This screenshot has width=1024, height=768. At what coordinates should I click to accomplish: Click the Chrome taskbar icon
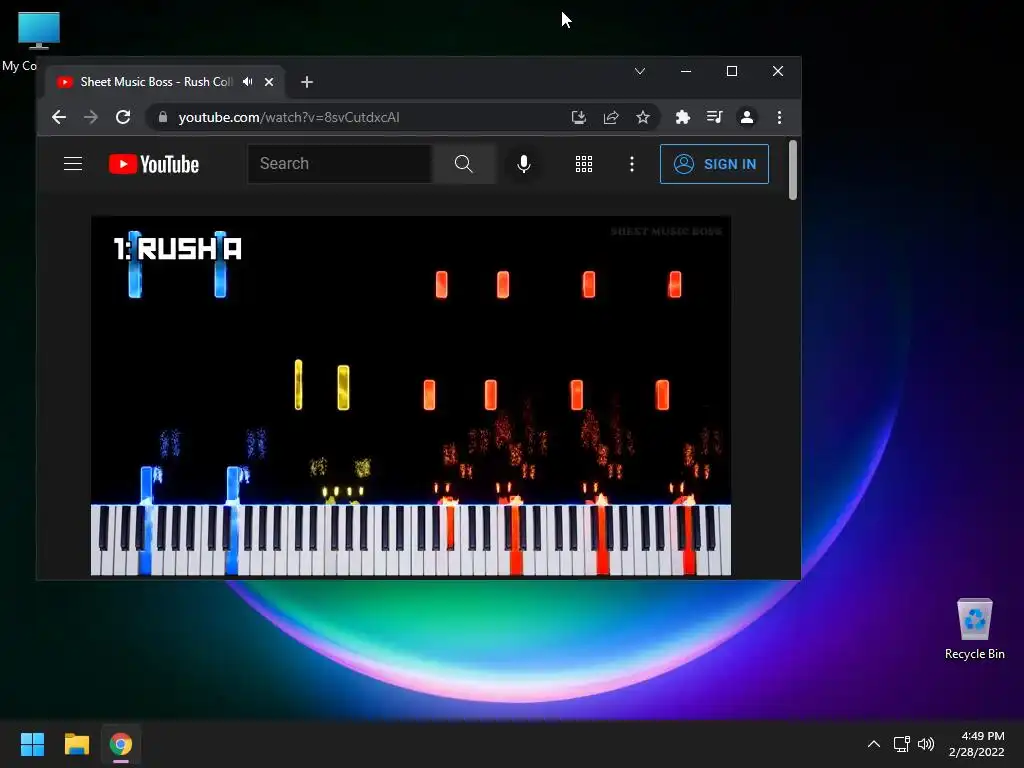(121, 744)
